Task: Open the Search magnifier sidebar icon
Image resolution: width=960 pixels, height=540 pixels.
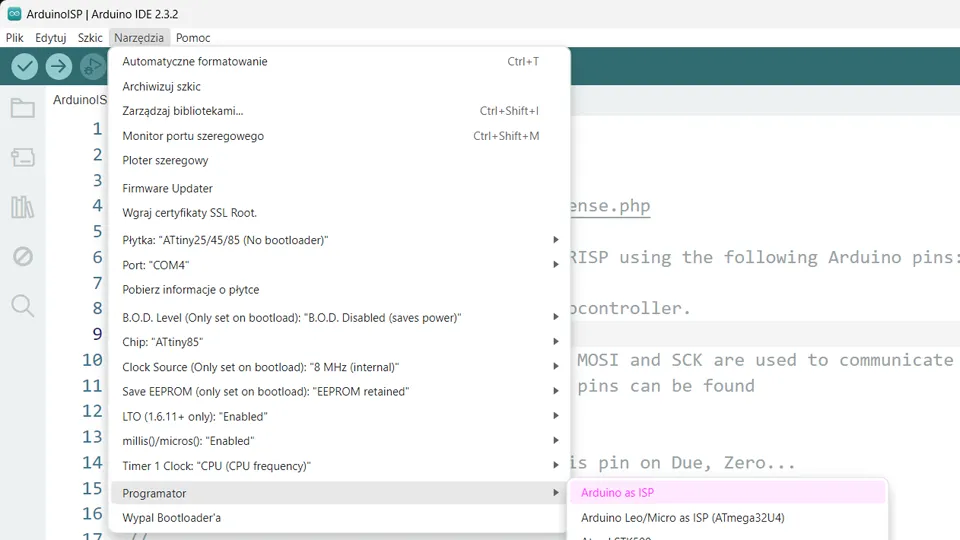Action: coord(22,305)
